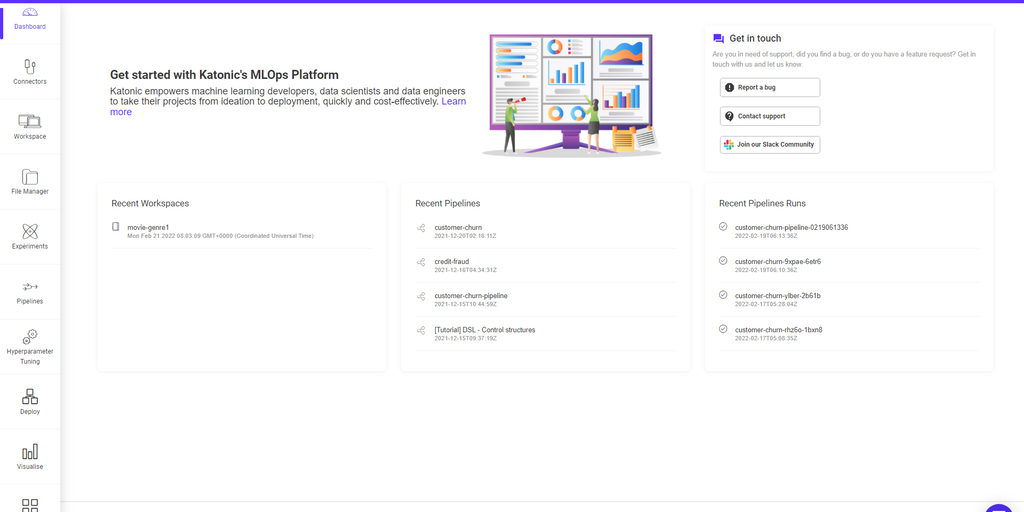Image resolution: width=1024 pixels, height=512 pixels.
Task: Open the Visualise bar chart icon
Action: [x=30, y=451]
